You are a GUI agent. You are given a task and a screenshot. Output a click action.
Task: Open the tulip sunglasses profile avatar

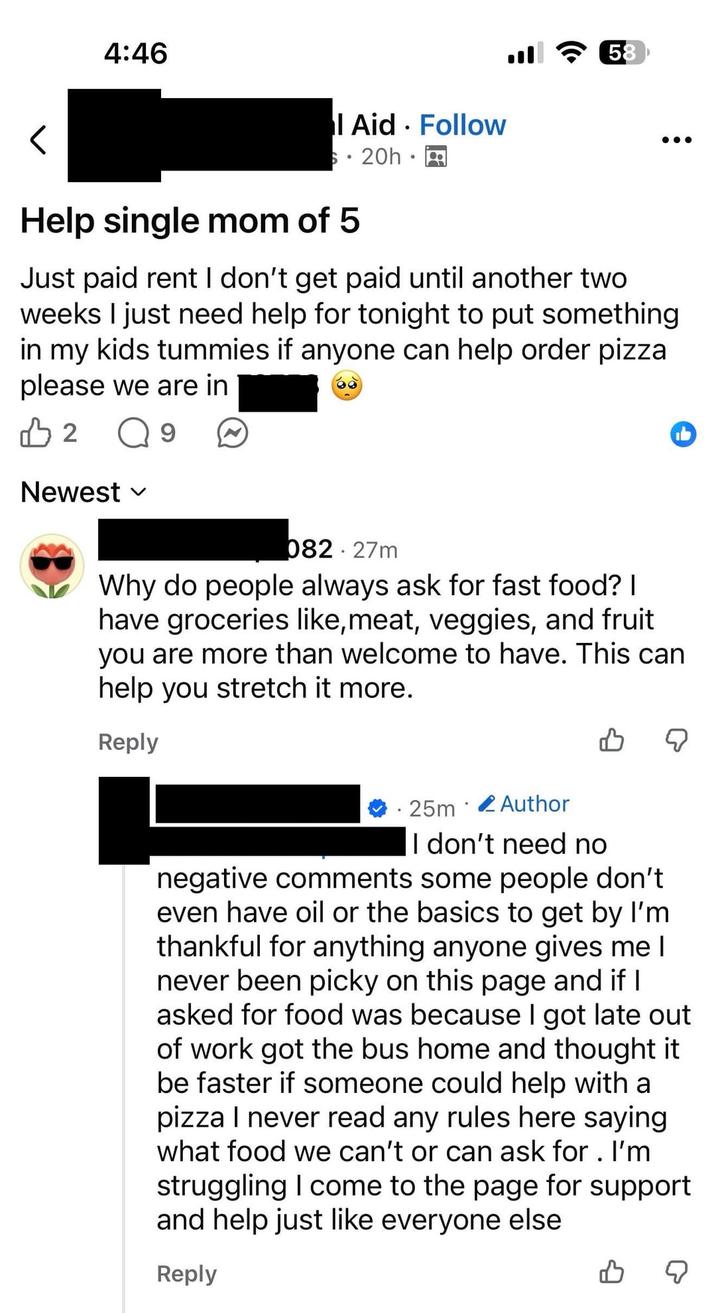click(x=50, y=567)
